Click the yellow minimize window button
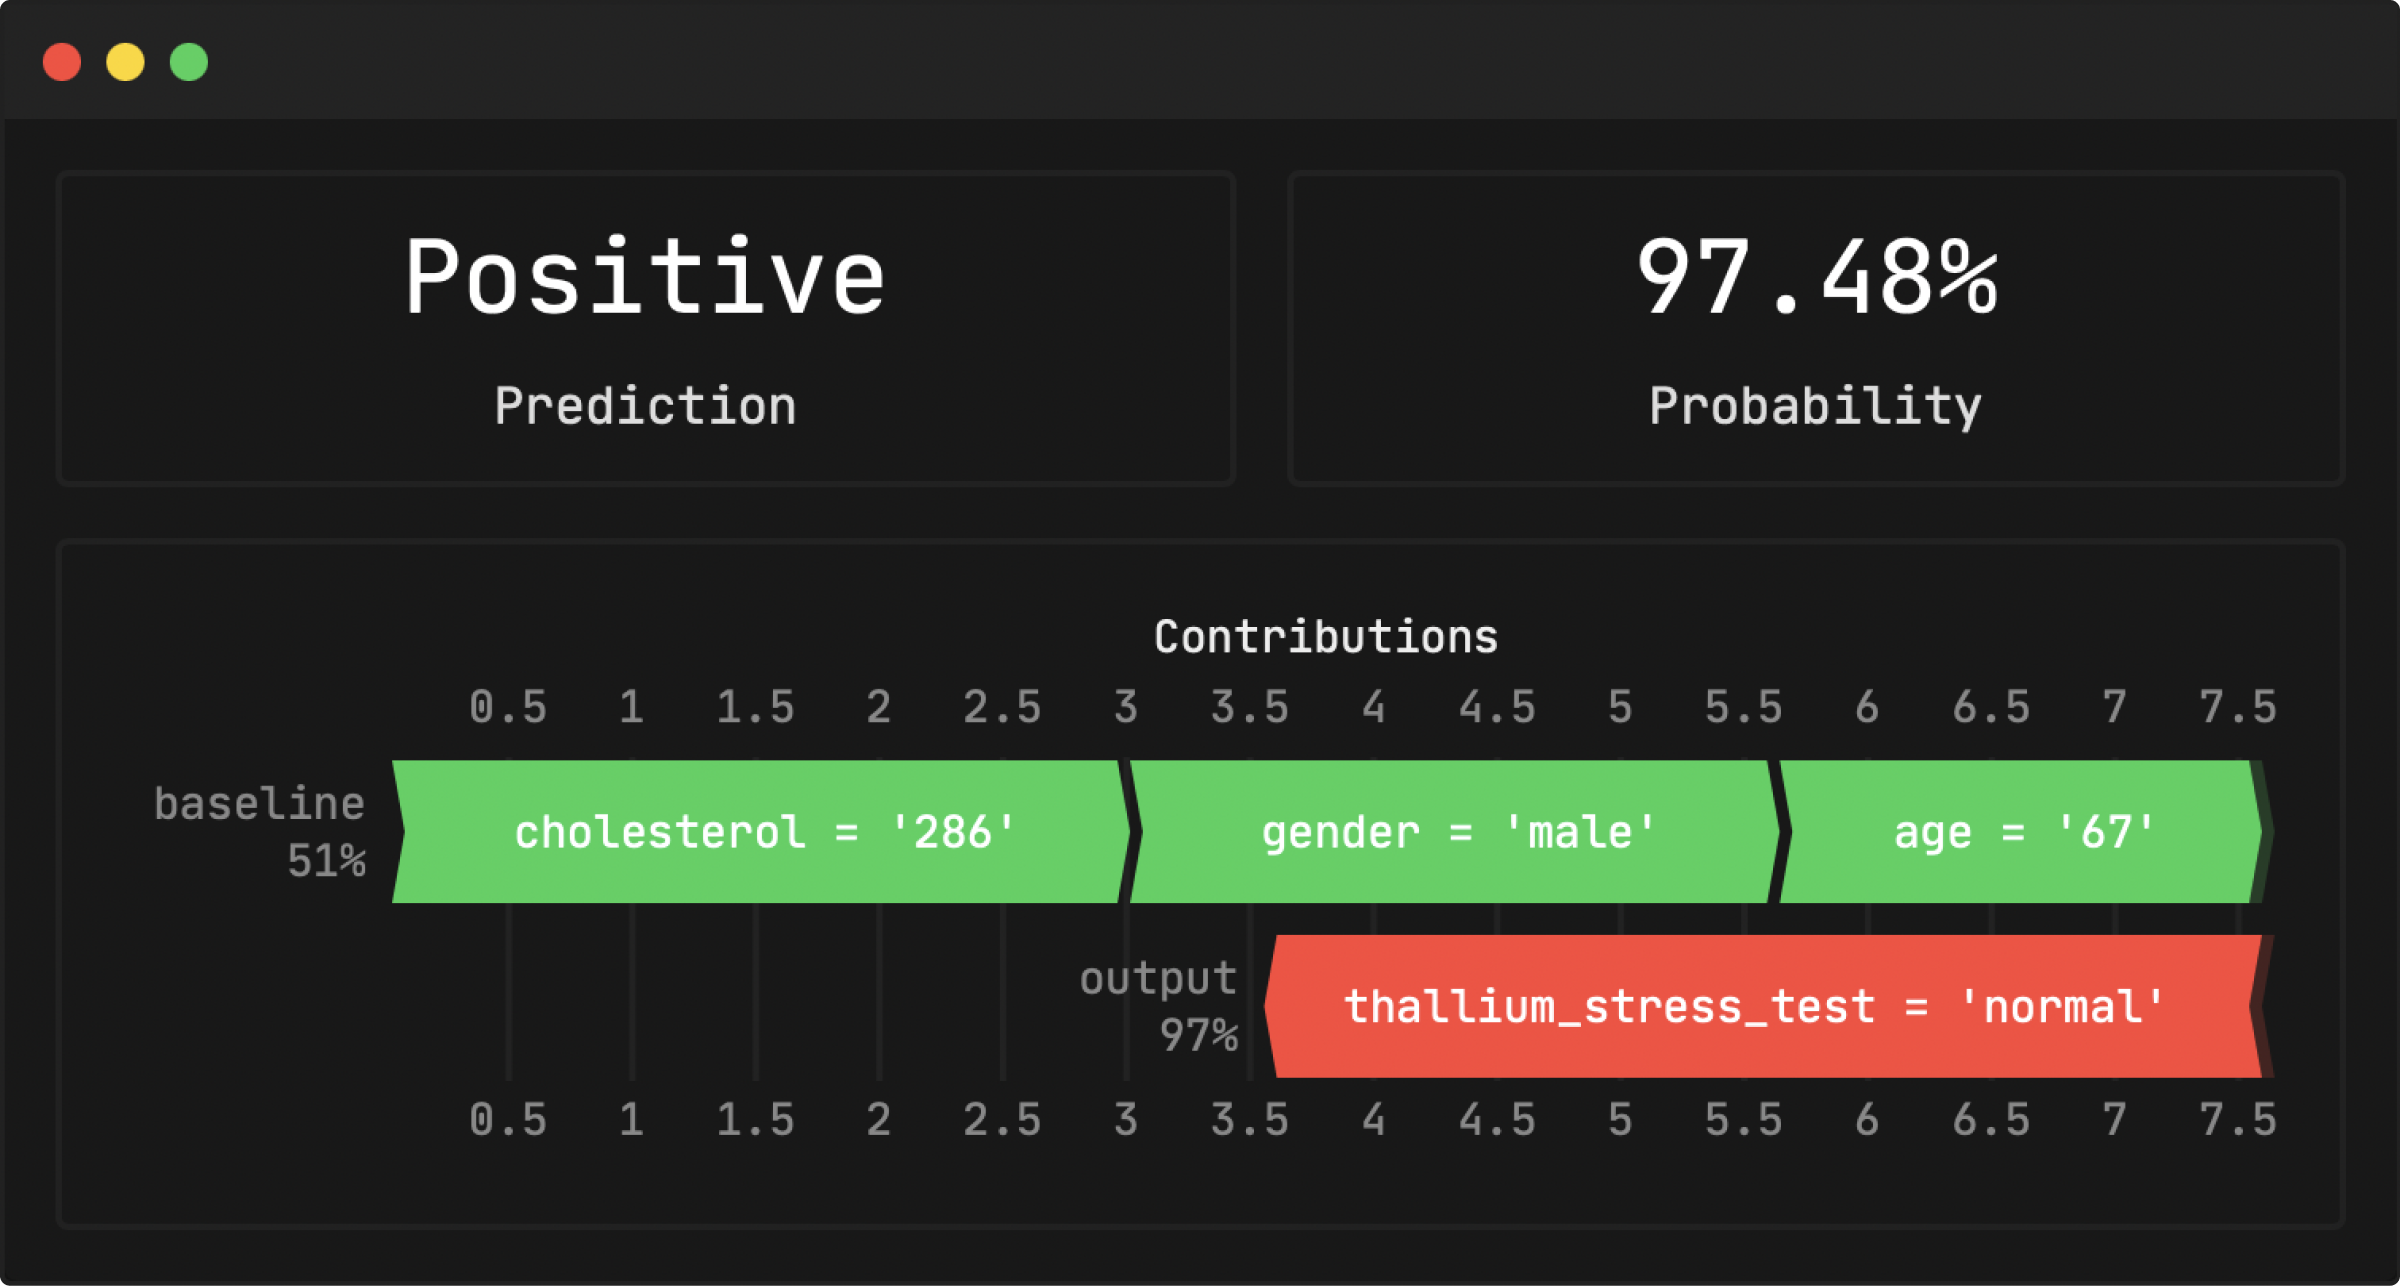Image resolution: width=2400 pixels, height=1286 pixels. (125, 62)
